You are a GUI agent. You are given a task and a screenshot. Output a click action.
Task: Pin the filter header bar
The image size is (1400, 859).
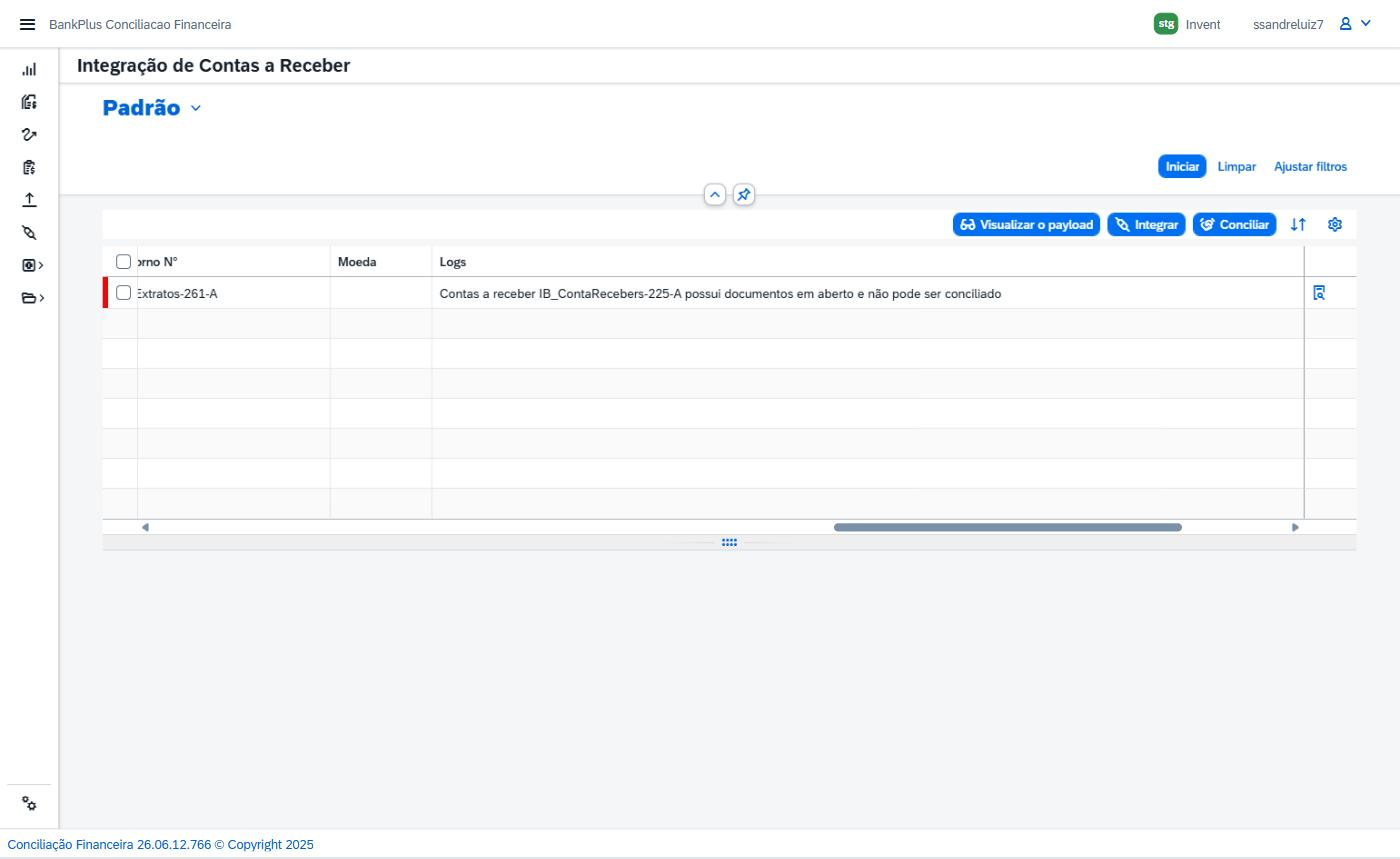pos(744,195)
